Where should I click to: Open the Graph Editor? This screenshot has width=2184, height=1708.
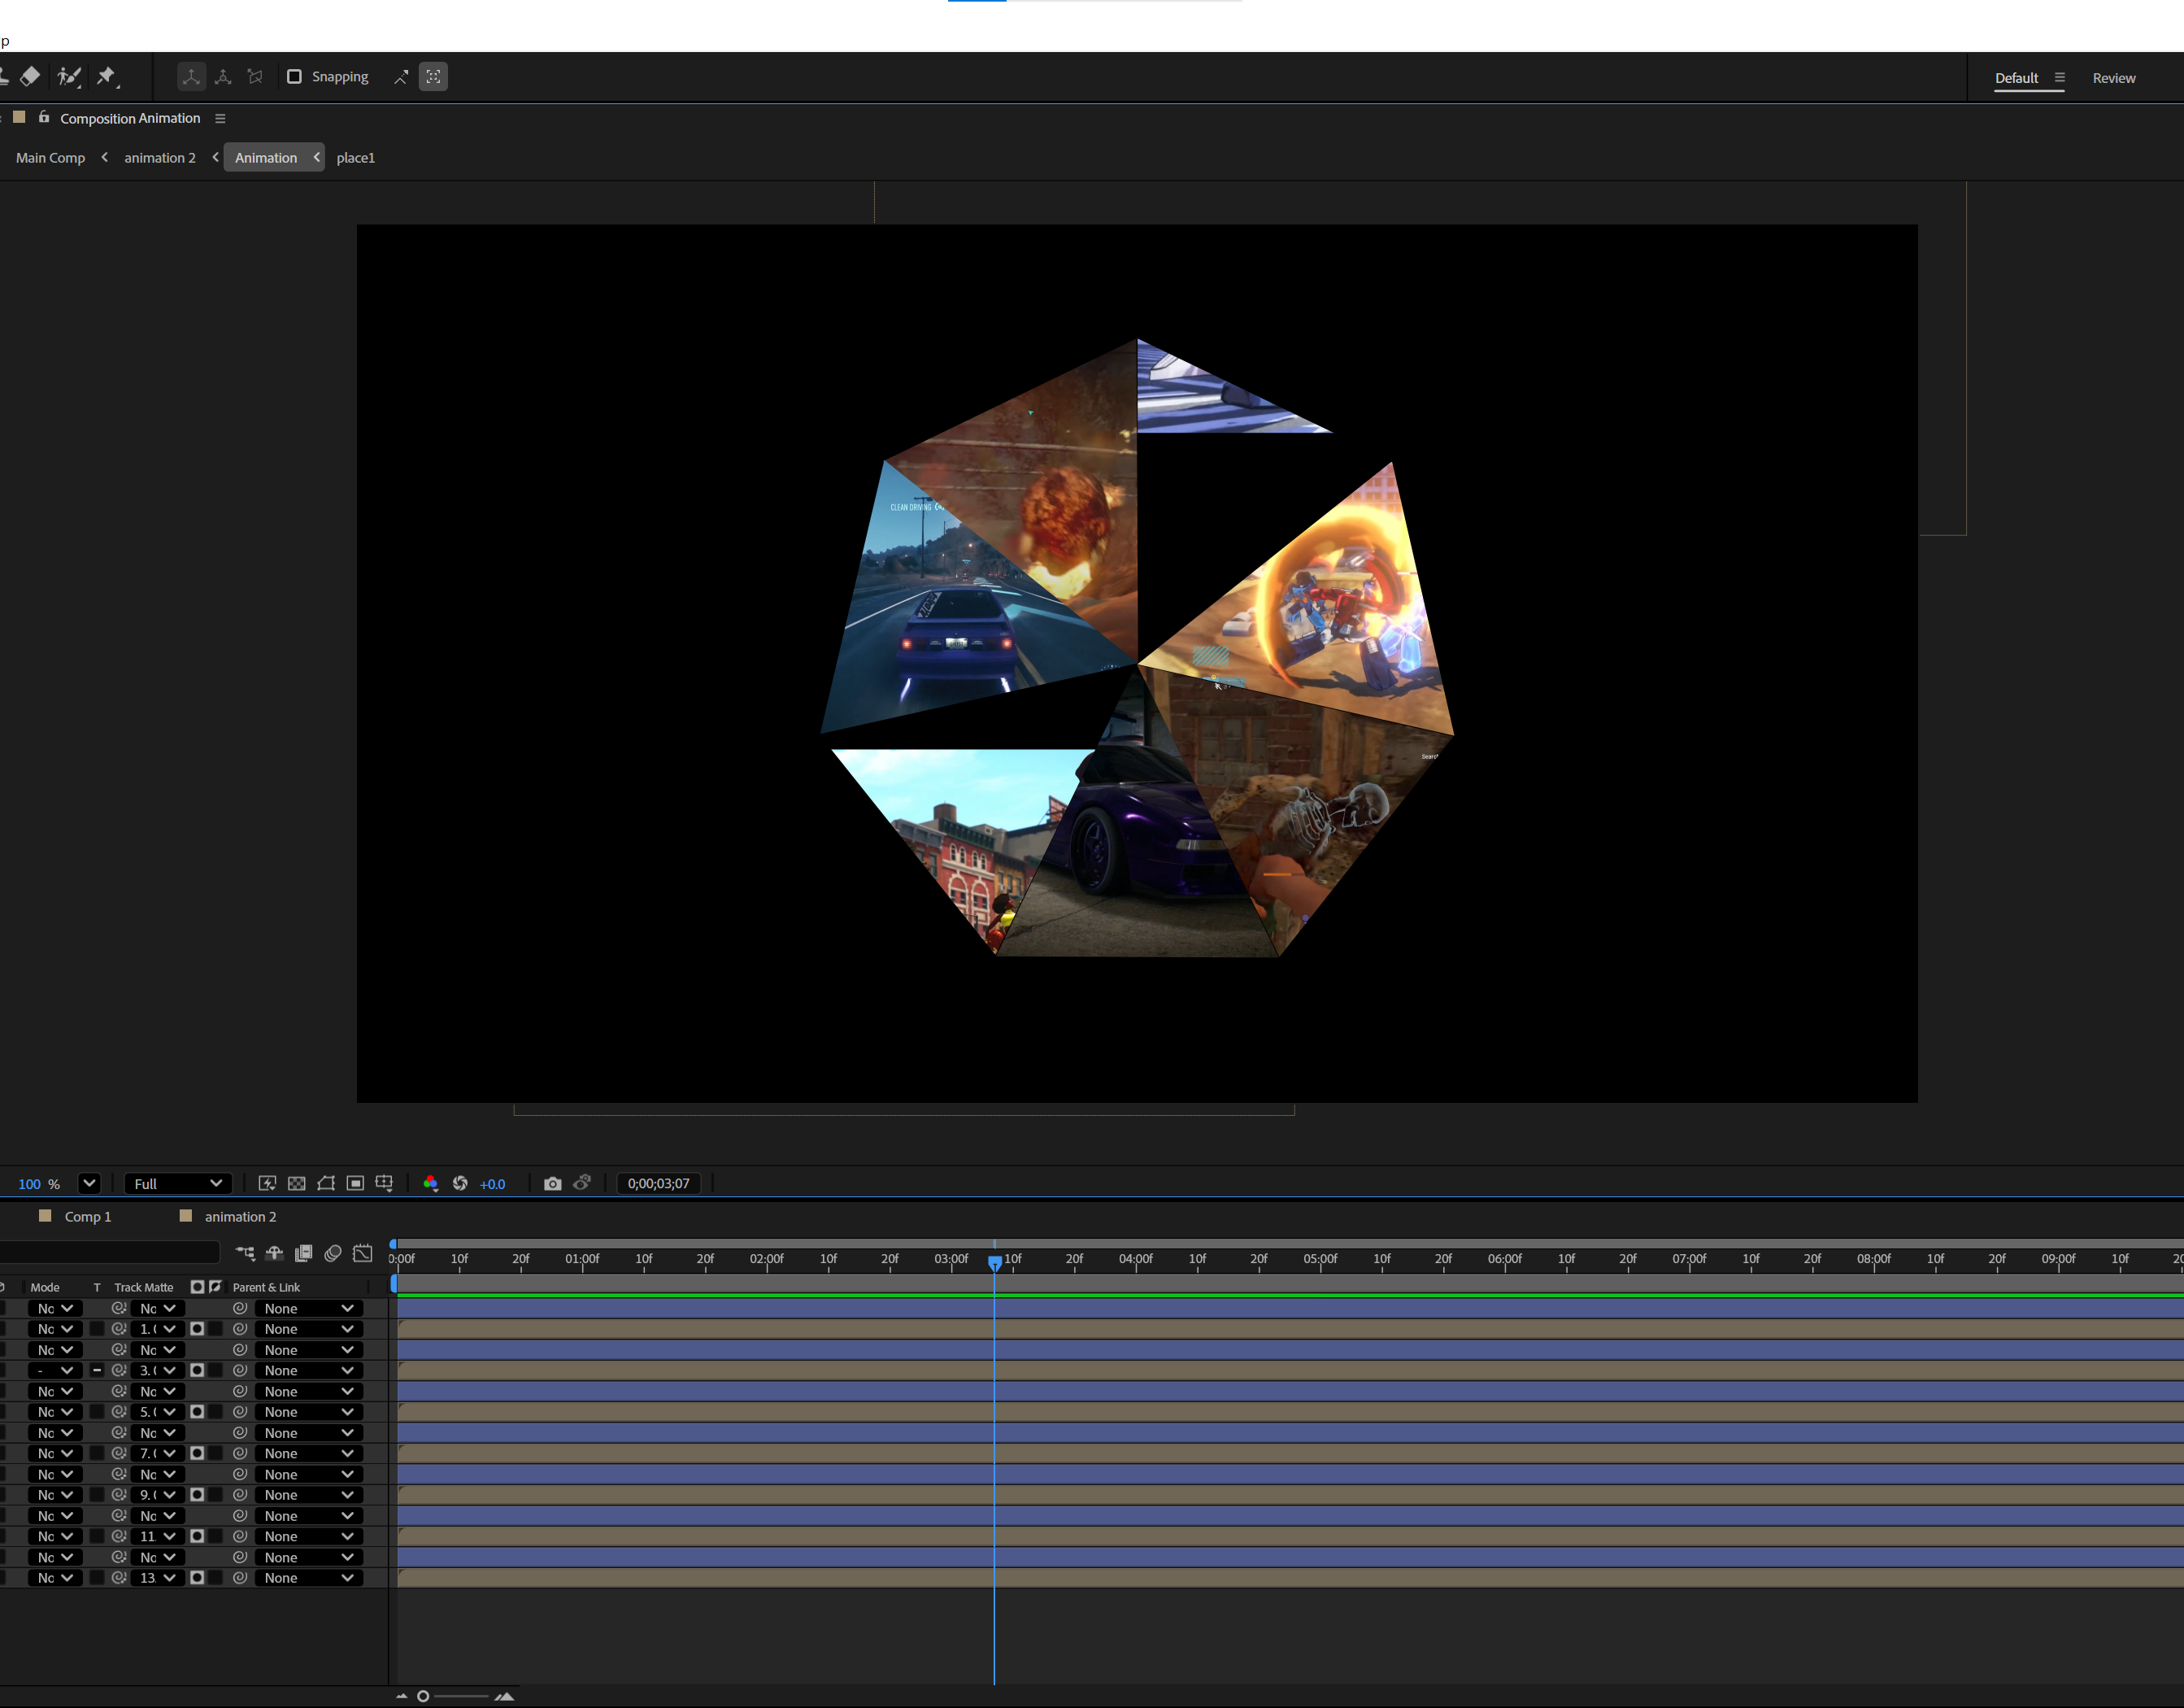tap(363, 1253)
